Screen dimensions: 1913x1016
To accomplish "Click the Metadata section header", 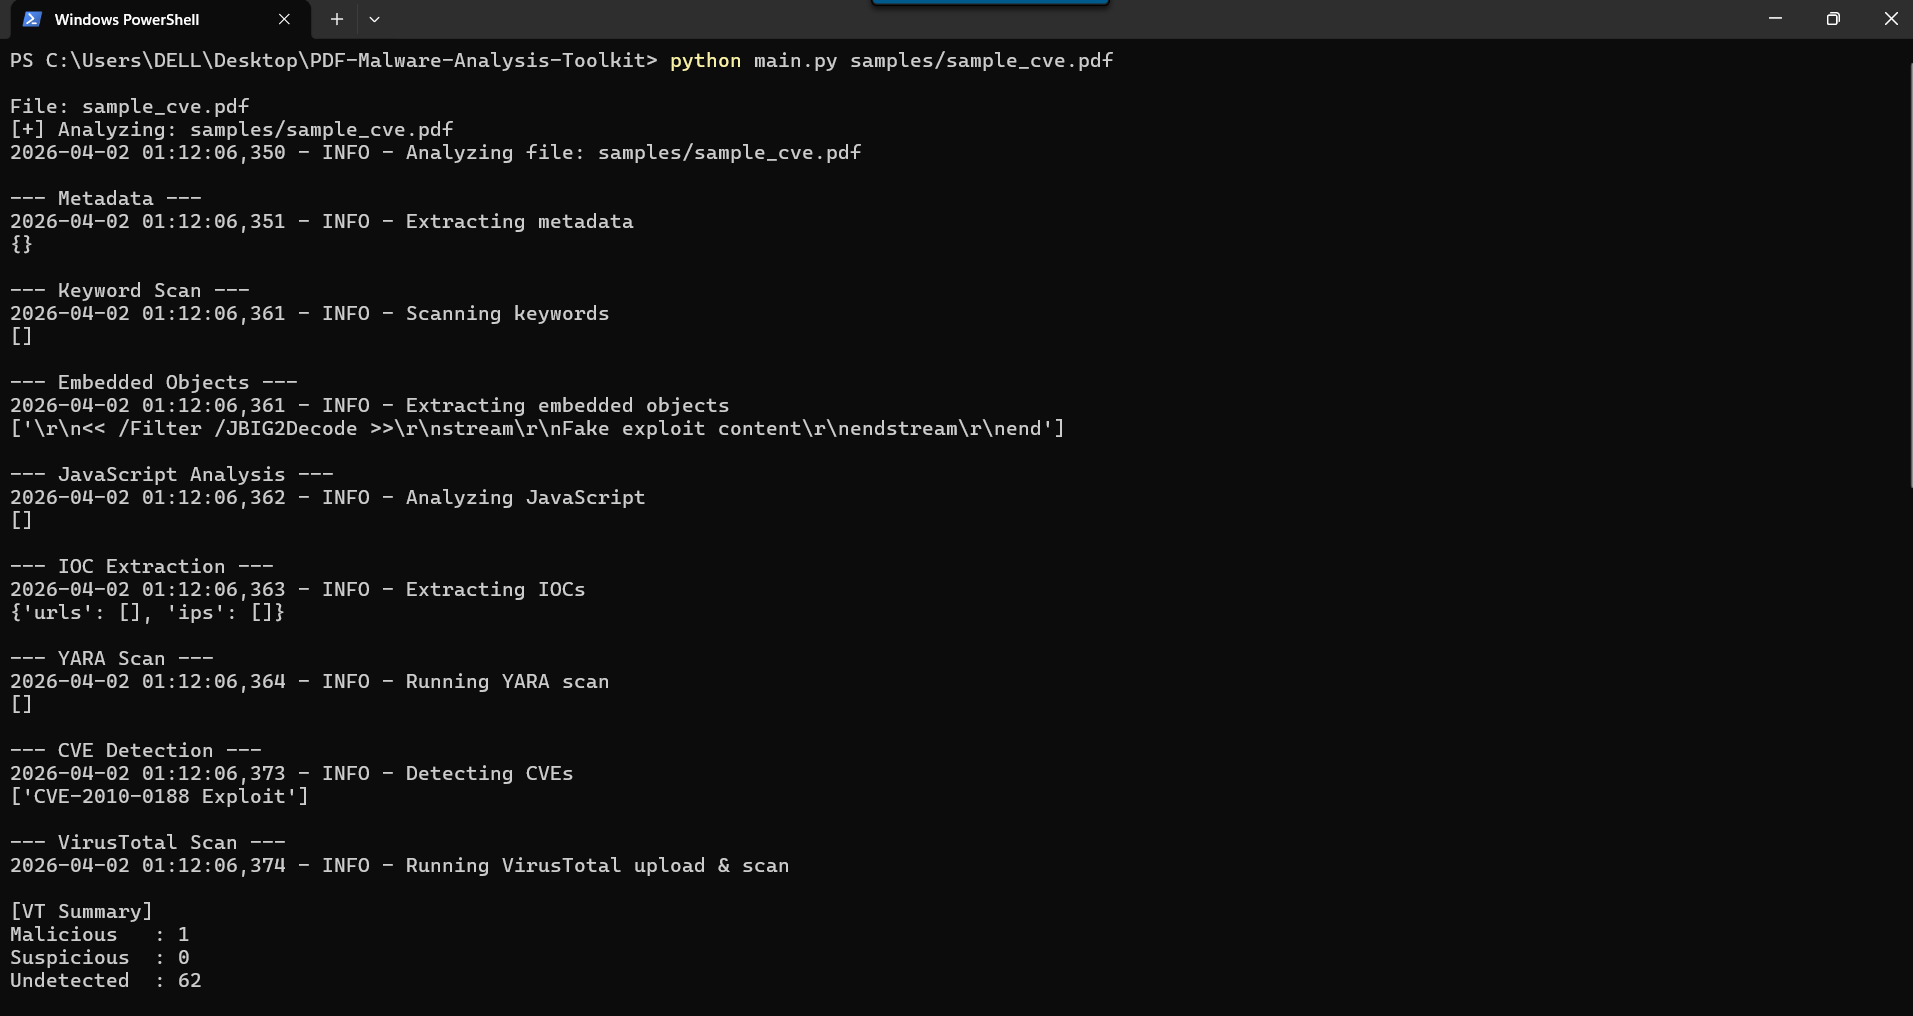I will pos(105,199).
